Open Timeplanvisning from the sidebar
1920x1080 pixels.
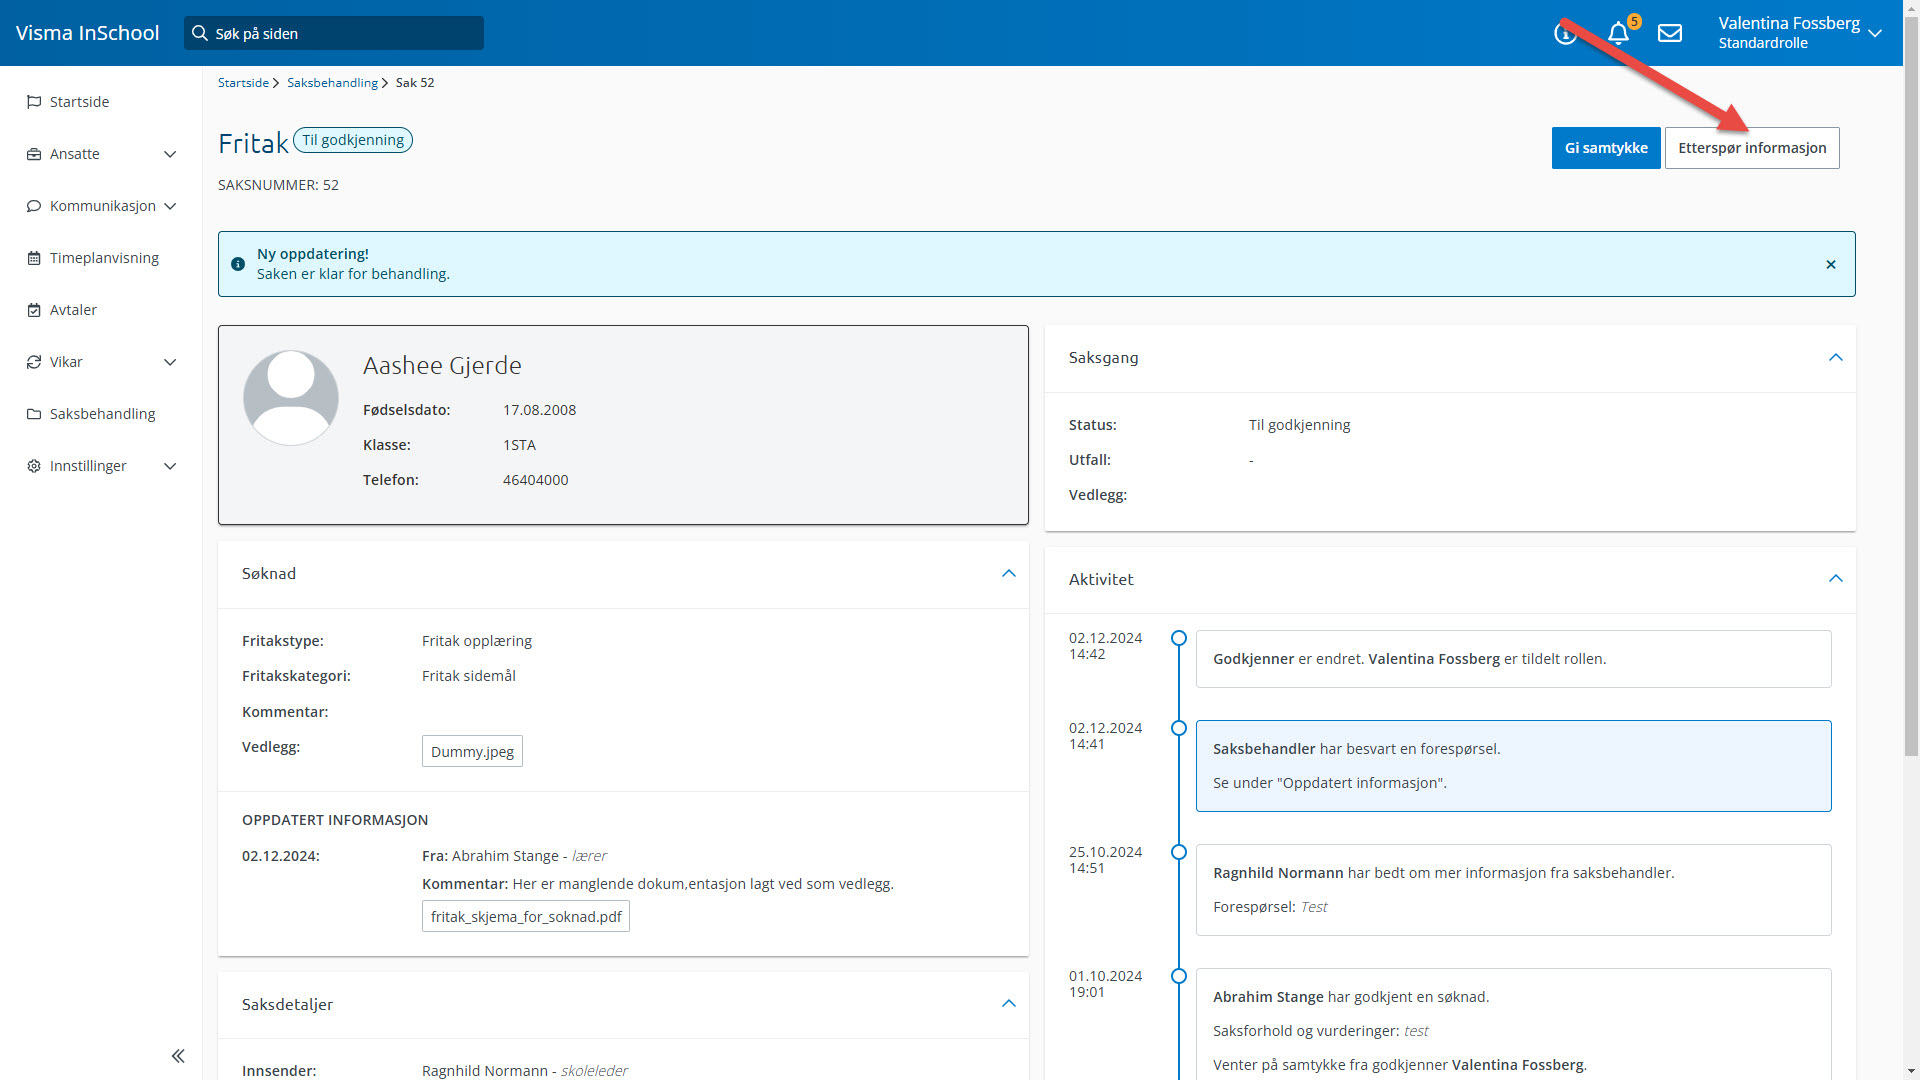[104, 258]
